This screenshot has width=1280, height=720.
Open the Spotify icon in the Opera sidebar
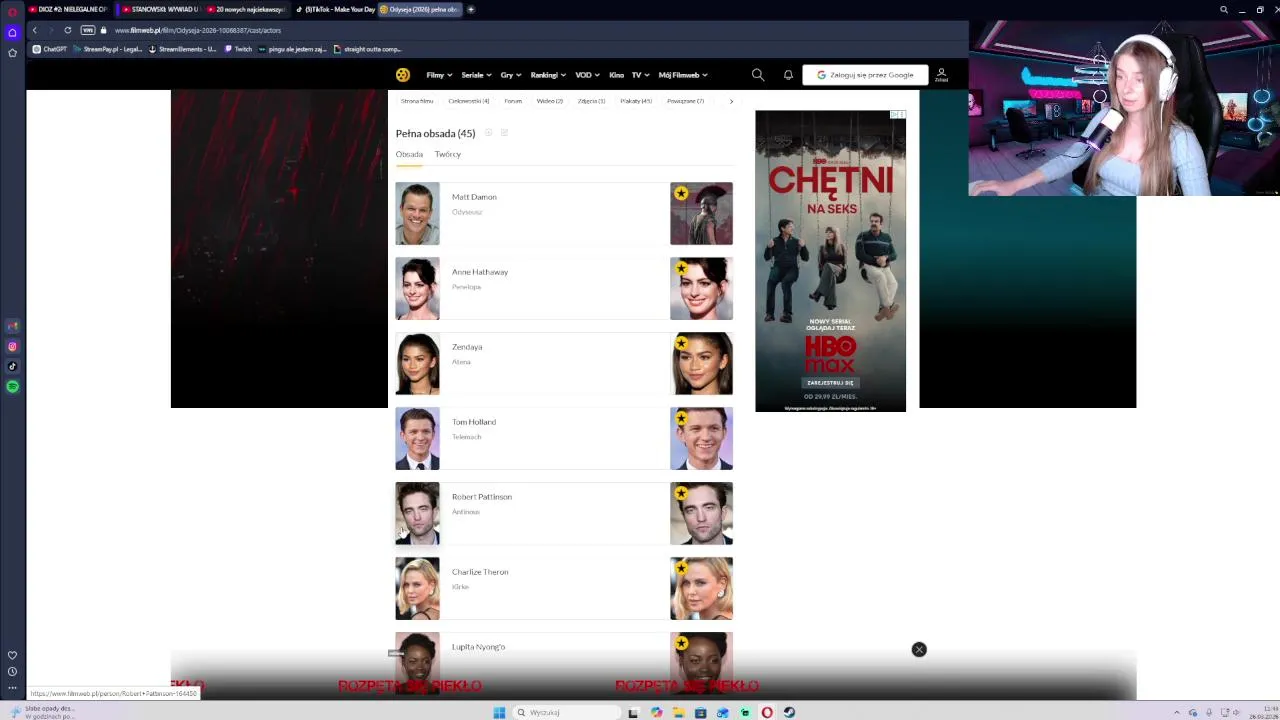(12, 386)
